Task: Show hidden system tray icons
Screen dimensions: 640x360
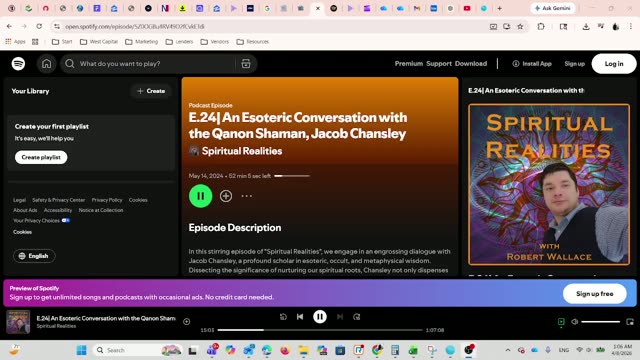Action: coord(508,350)
